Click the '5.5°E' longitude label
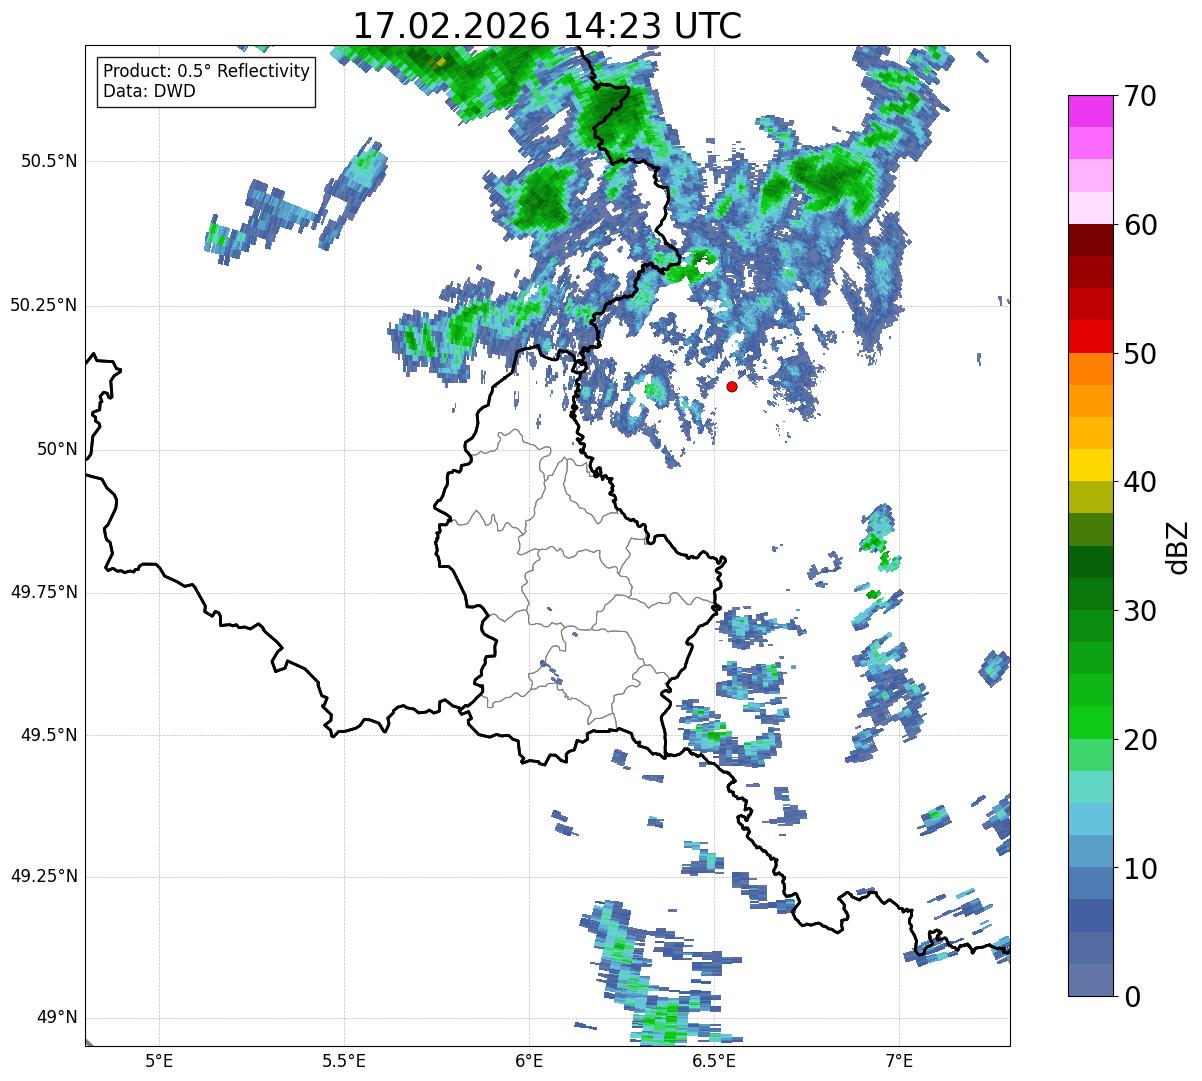1202x1081 pixels. (344, 1060)
